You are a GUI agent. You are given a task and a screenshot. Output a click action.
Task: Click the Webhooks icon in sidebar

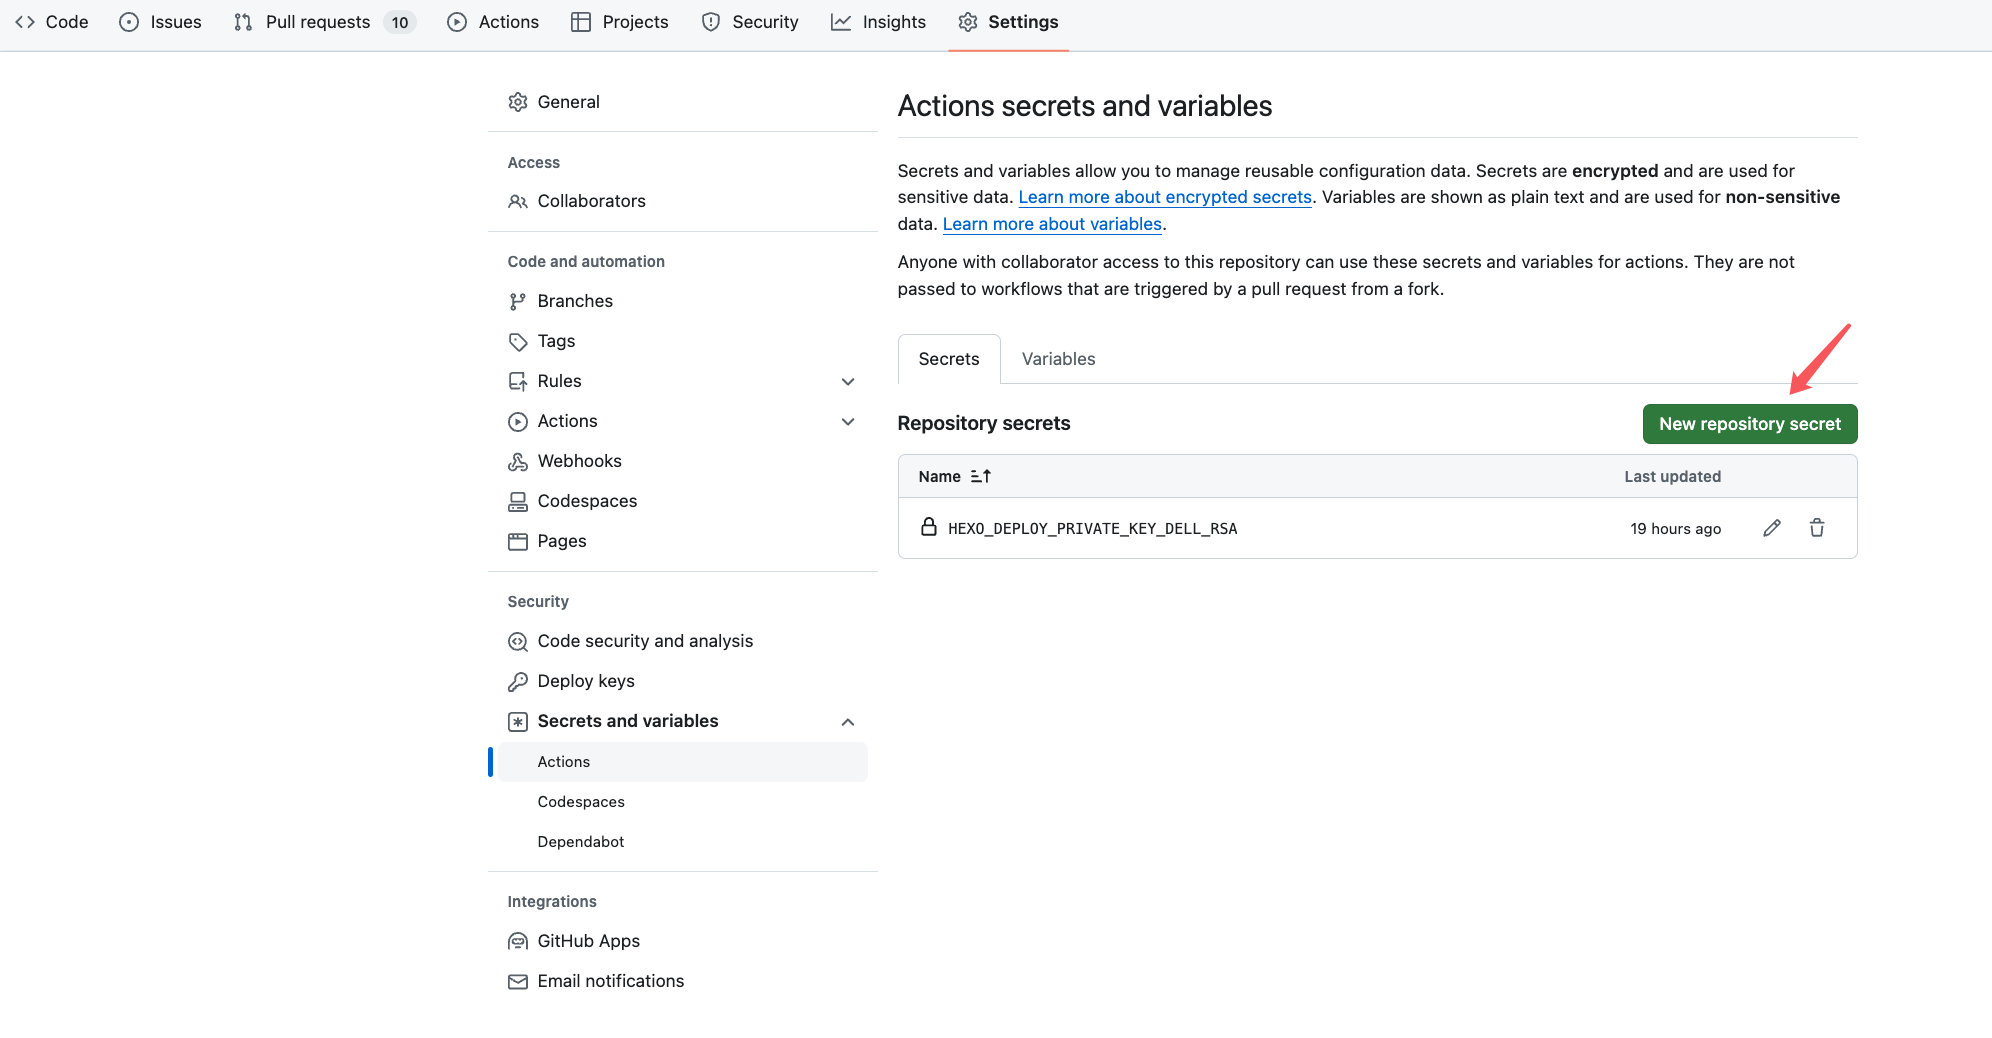point(517,461)
